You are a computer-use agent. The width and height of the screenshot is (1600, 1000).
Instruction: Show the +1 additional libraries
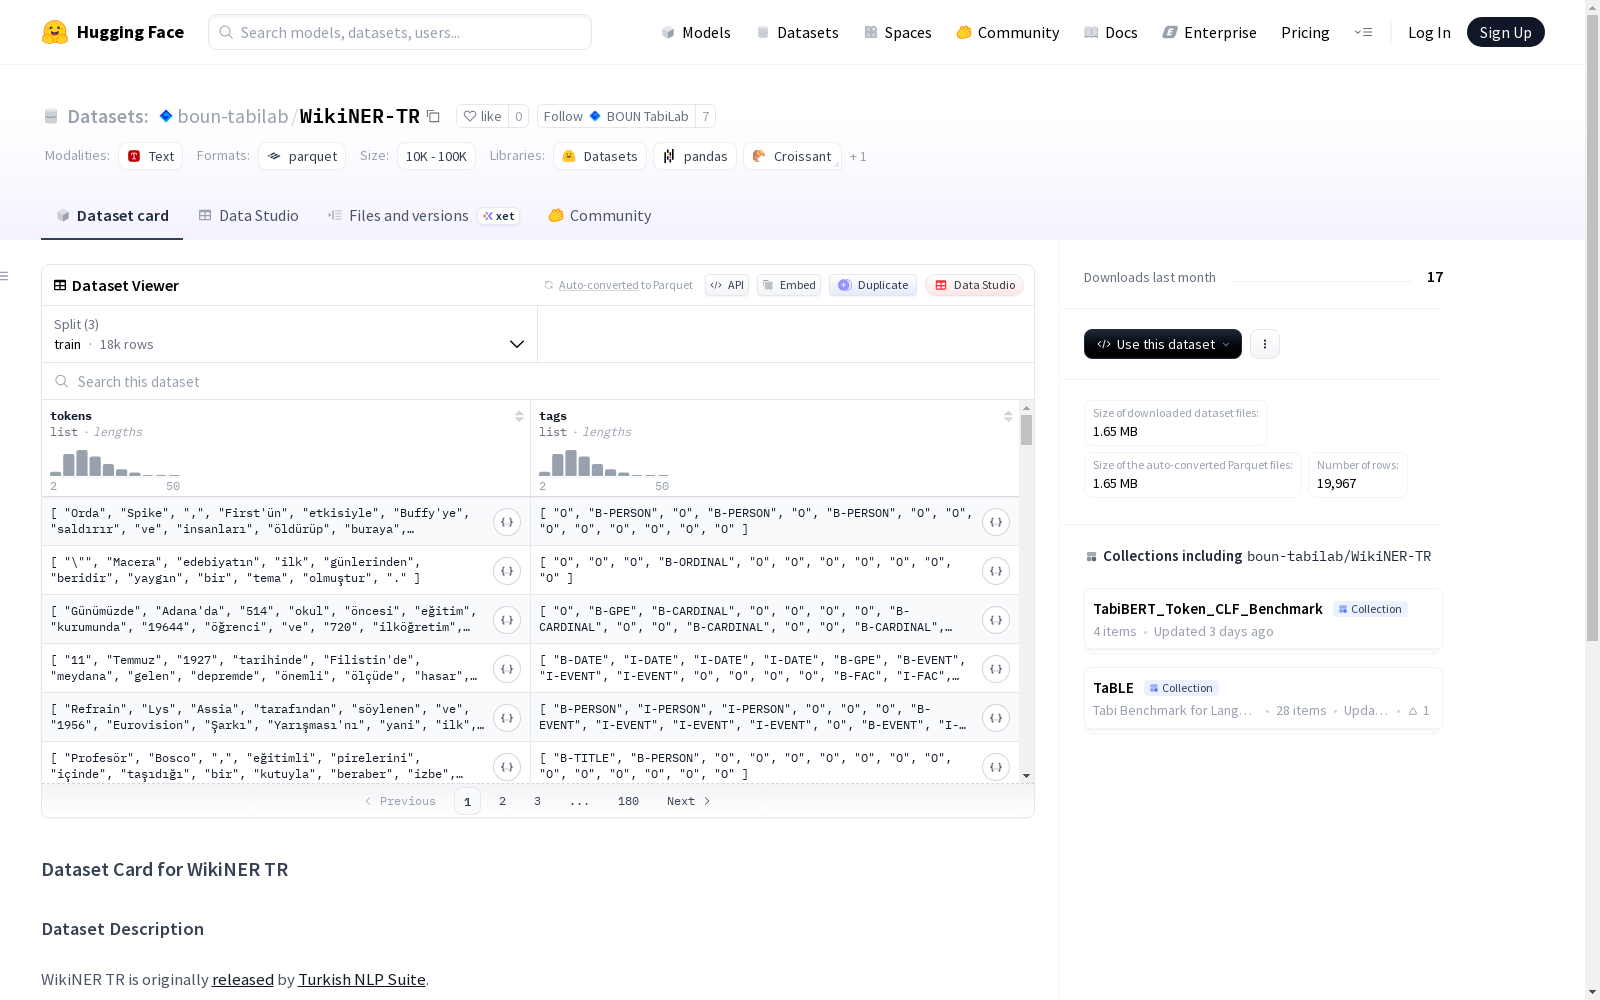coord(858,156)
